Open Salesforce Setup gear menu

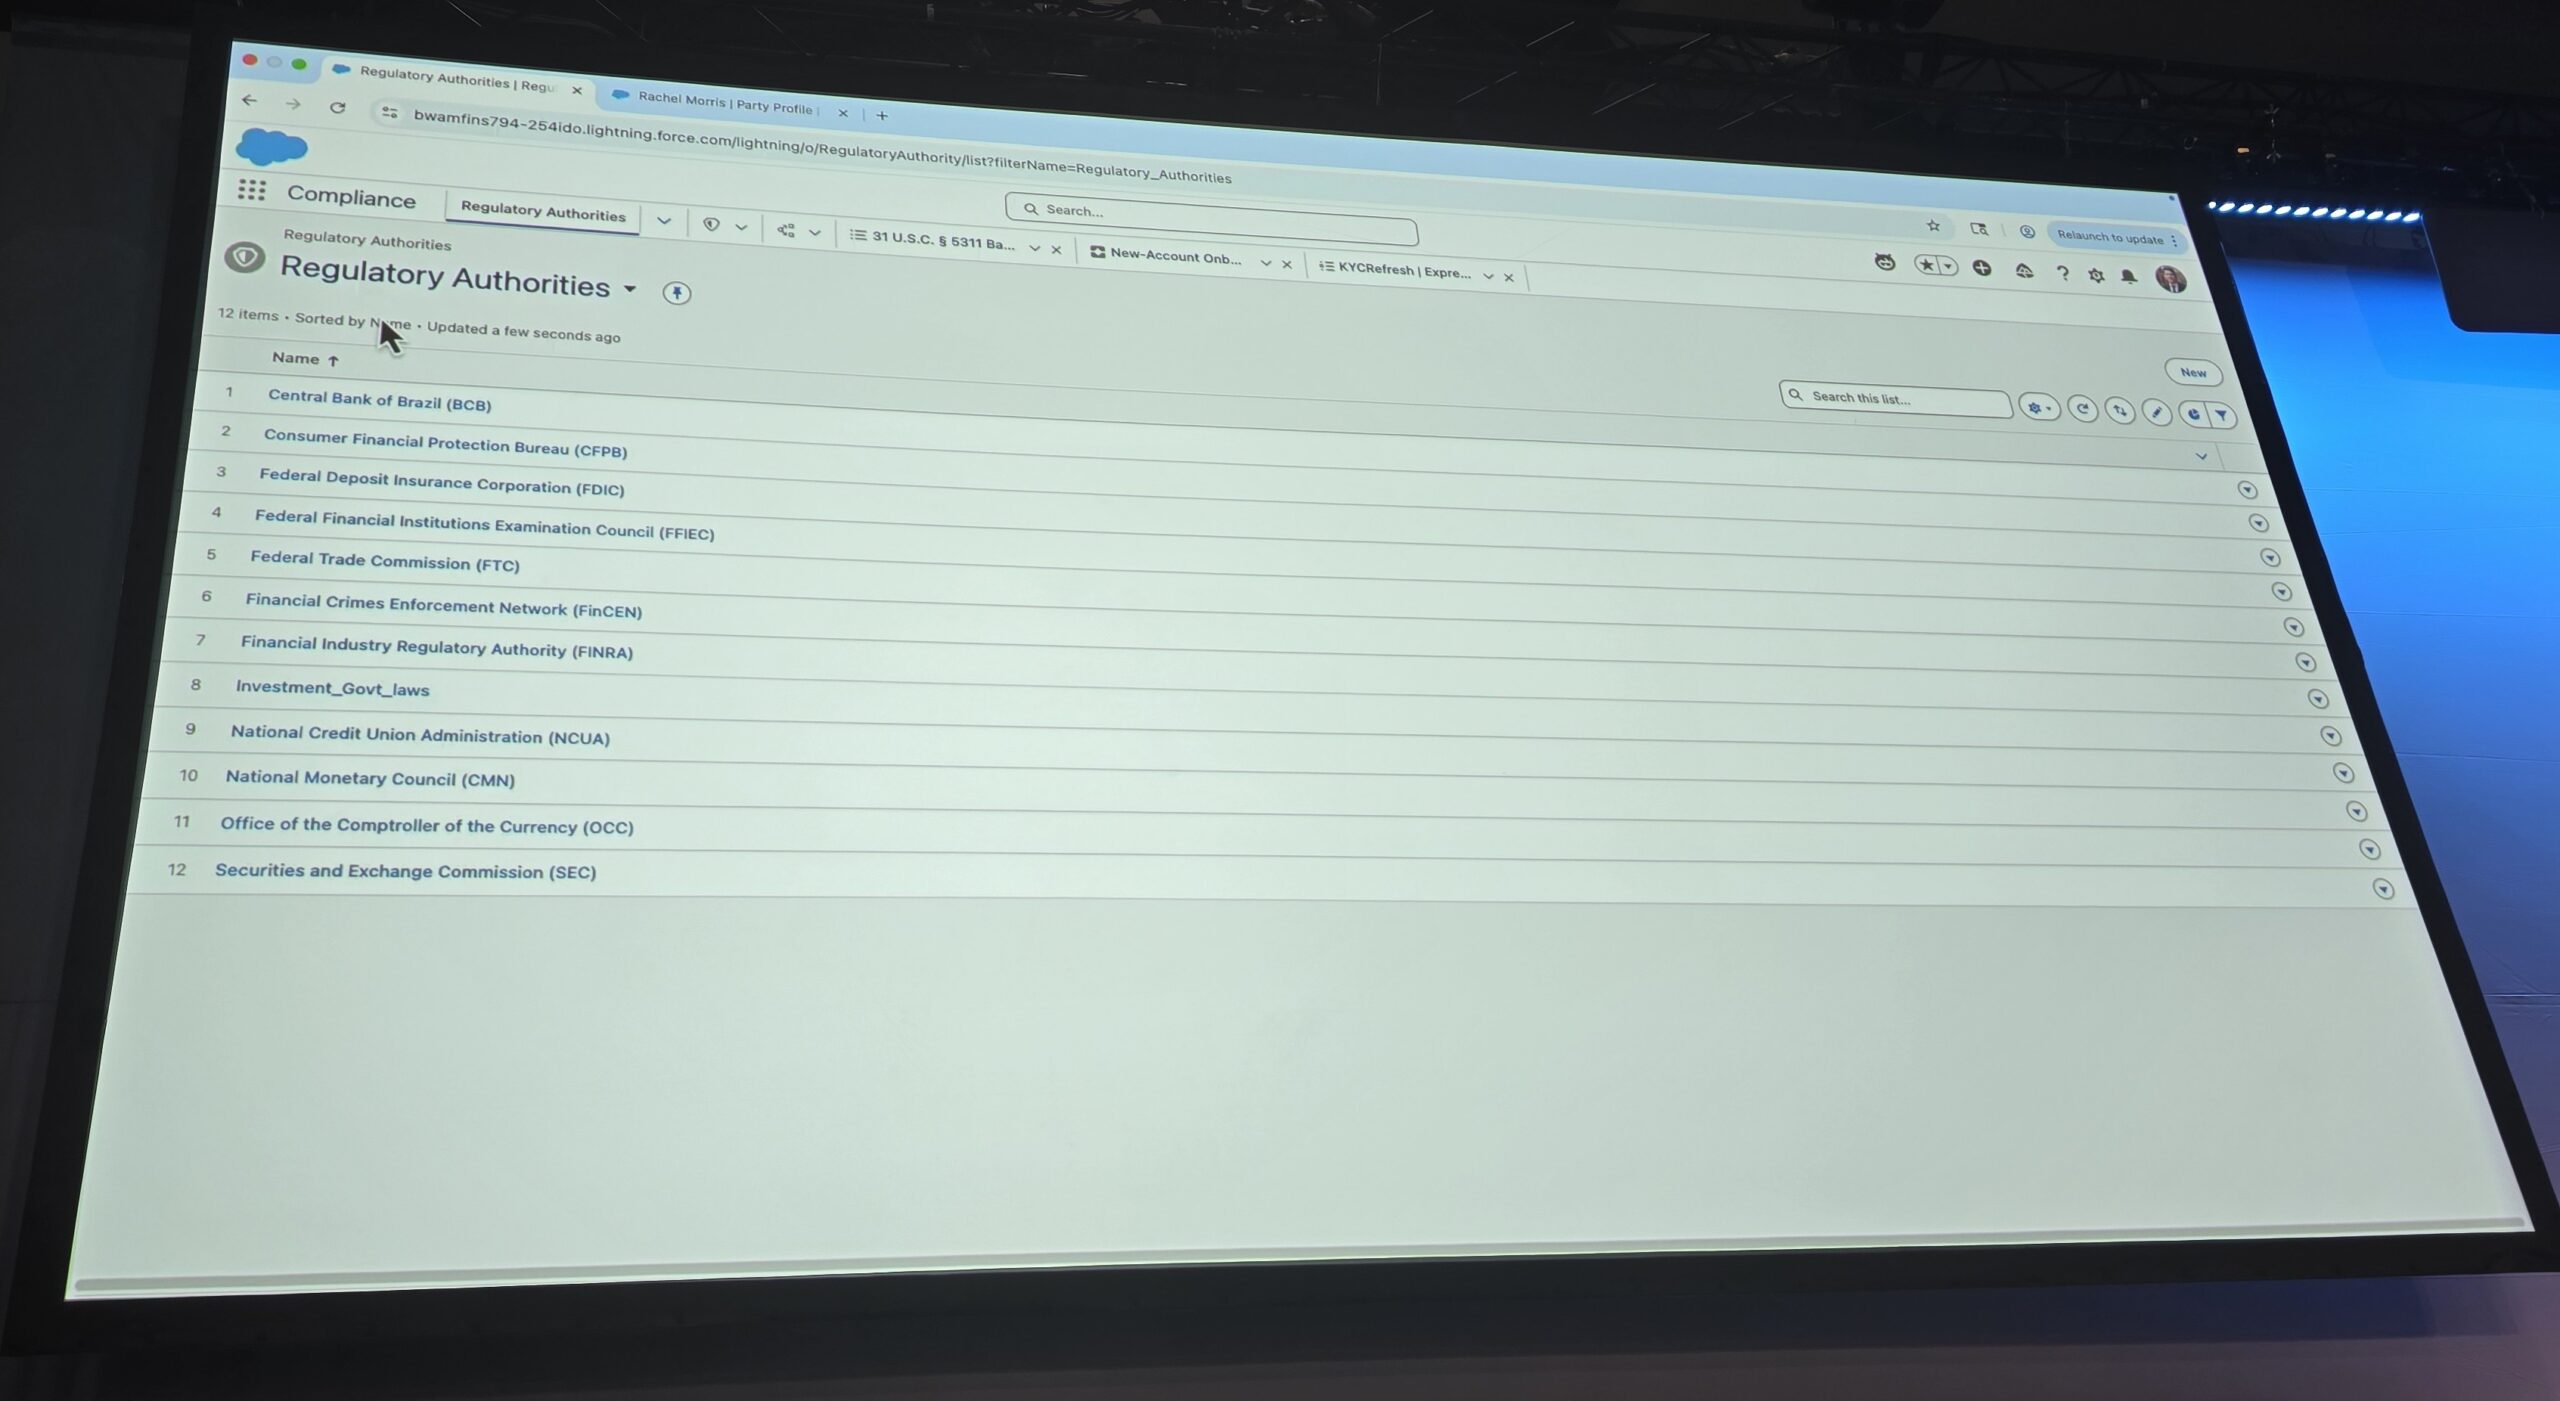pyautogui.click(x=2096, y=275)
